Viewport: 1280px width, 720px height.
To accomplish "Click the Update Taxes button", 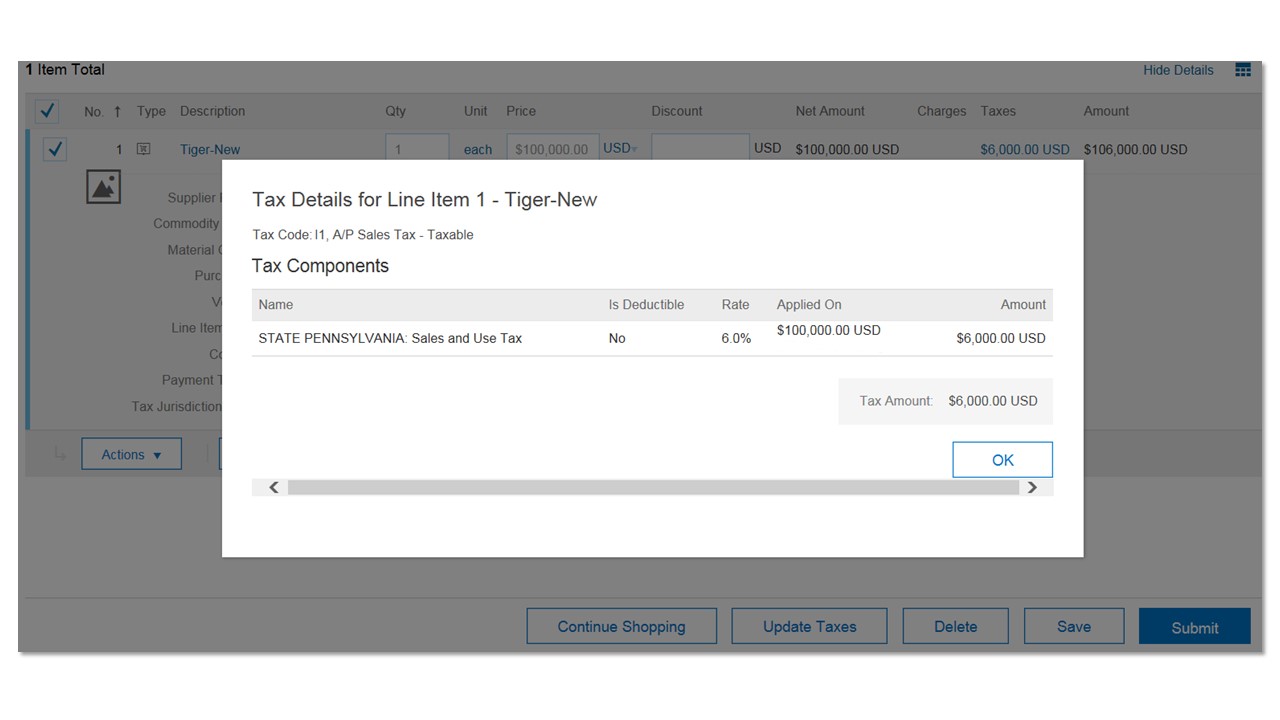I will [x=809, y=627].
